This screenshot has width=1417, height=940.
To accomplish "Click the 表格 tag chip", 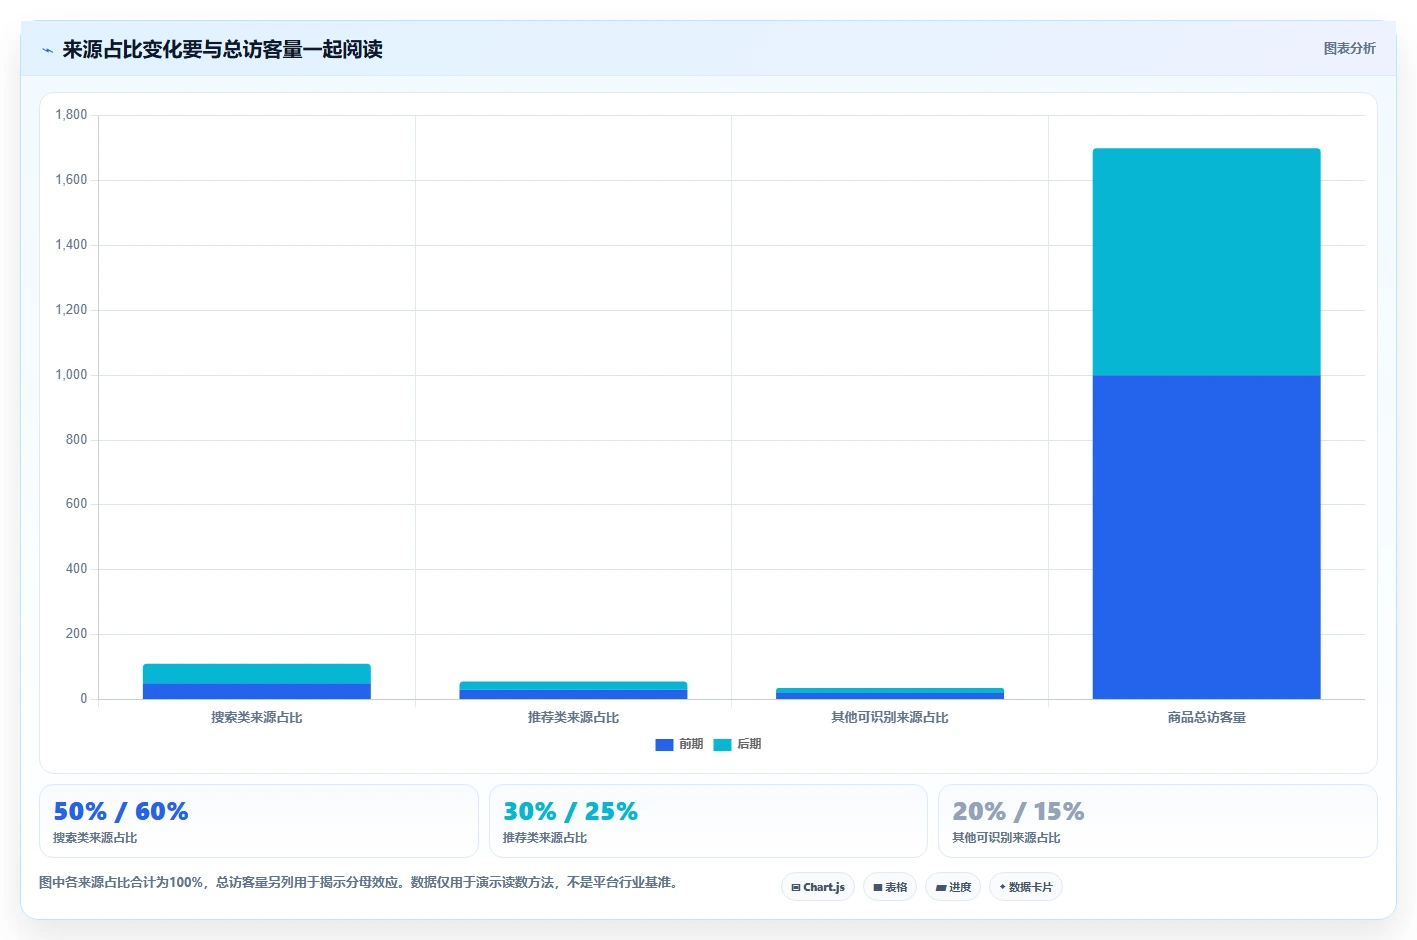I will click(x=890, y=887).
